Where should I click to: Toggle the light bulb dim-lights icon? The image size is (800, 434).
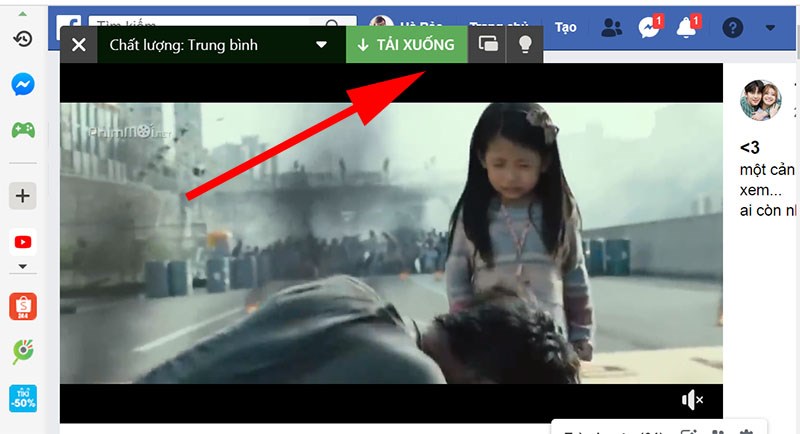click(525, 45)
